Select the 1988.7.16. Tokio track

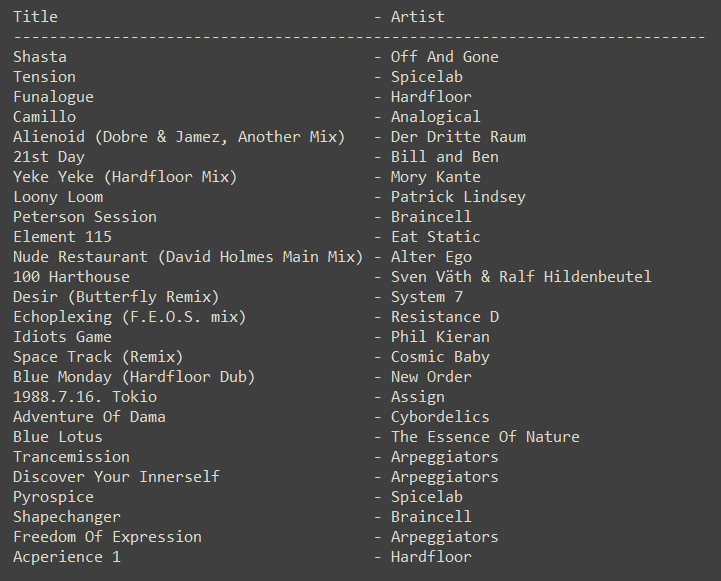click(85, 397)
